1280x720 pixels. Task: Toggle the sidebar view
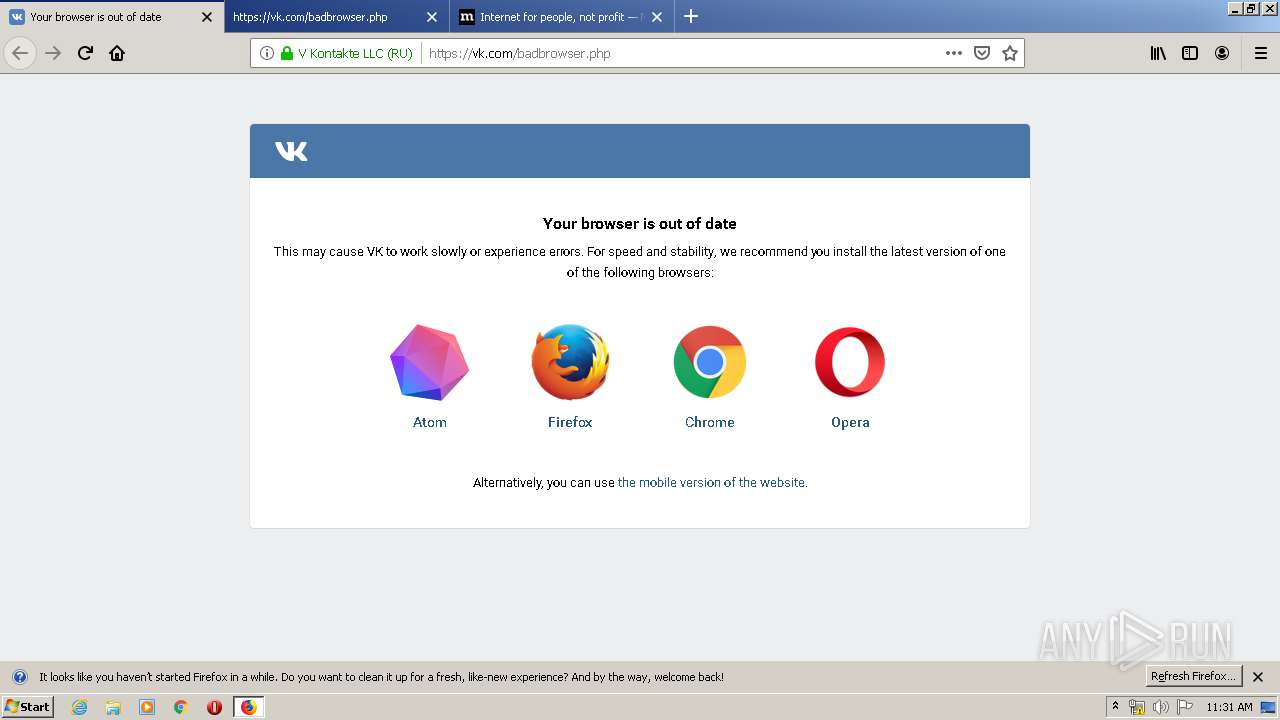click(x=1190, y=53)
